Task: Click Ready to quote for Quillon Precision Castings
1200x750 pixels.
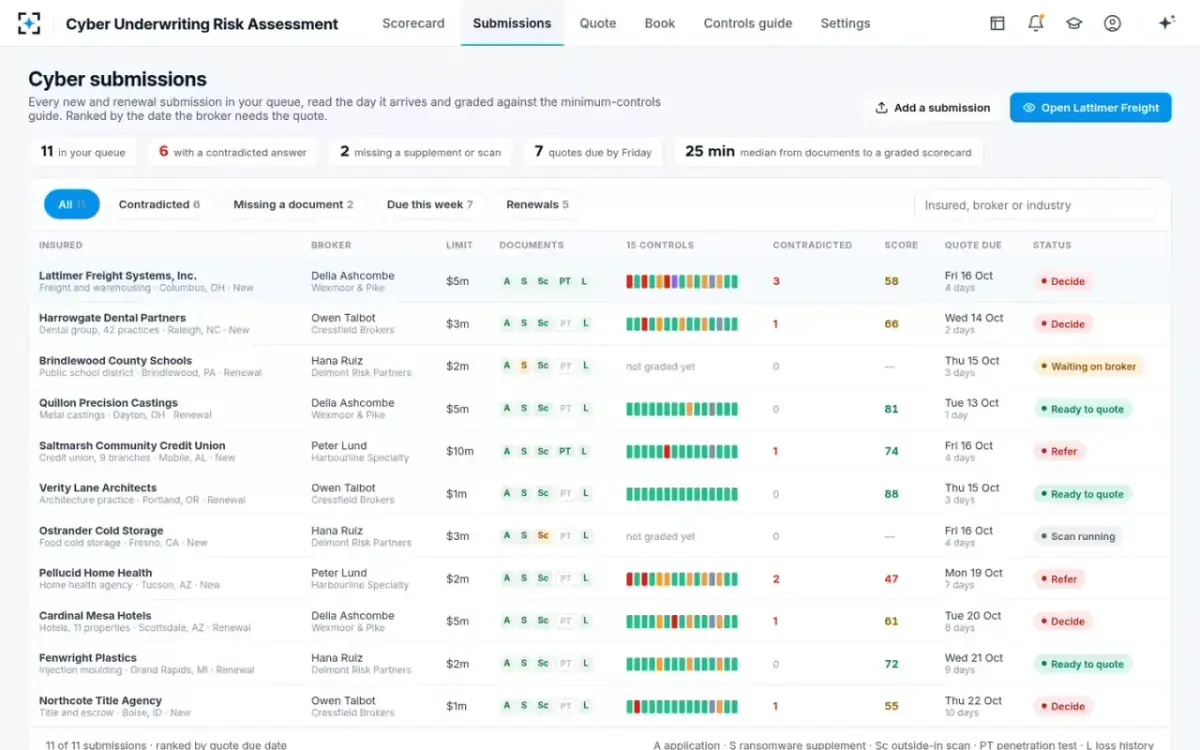Action: pos(1082,409)
